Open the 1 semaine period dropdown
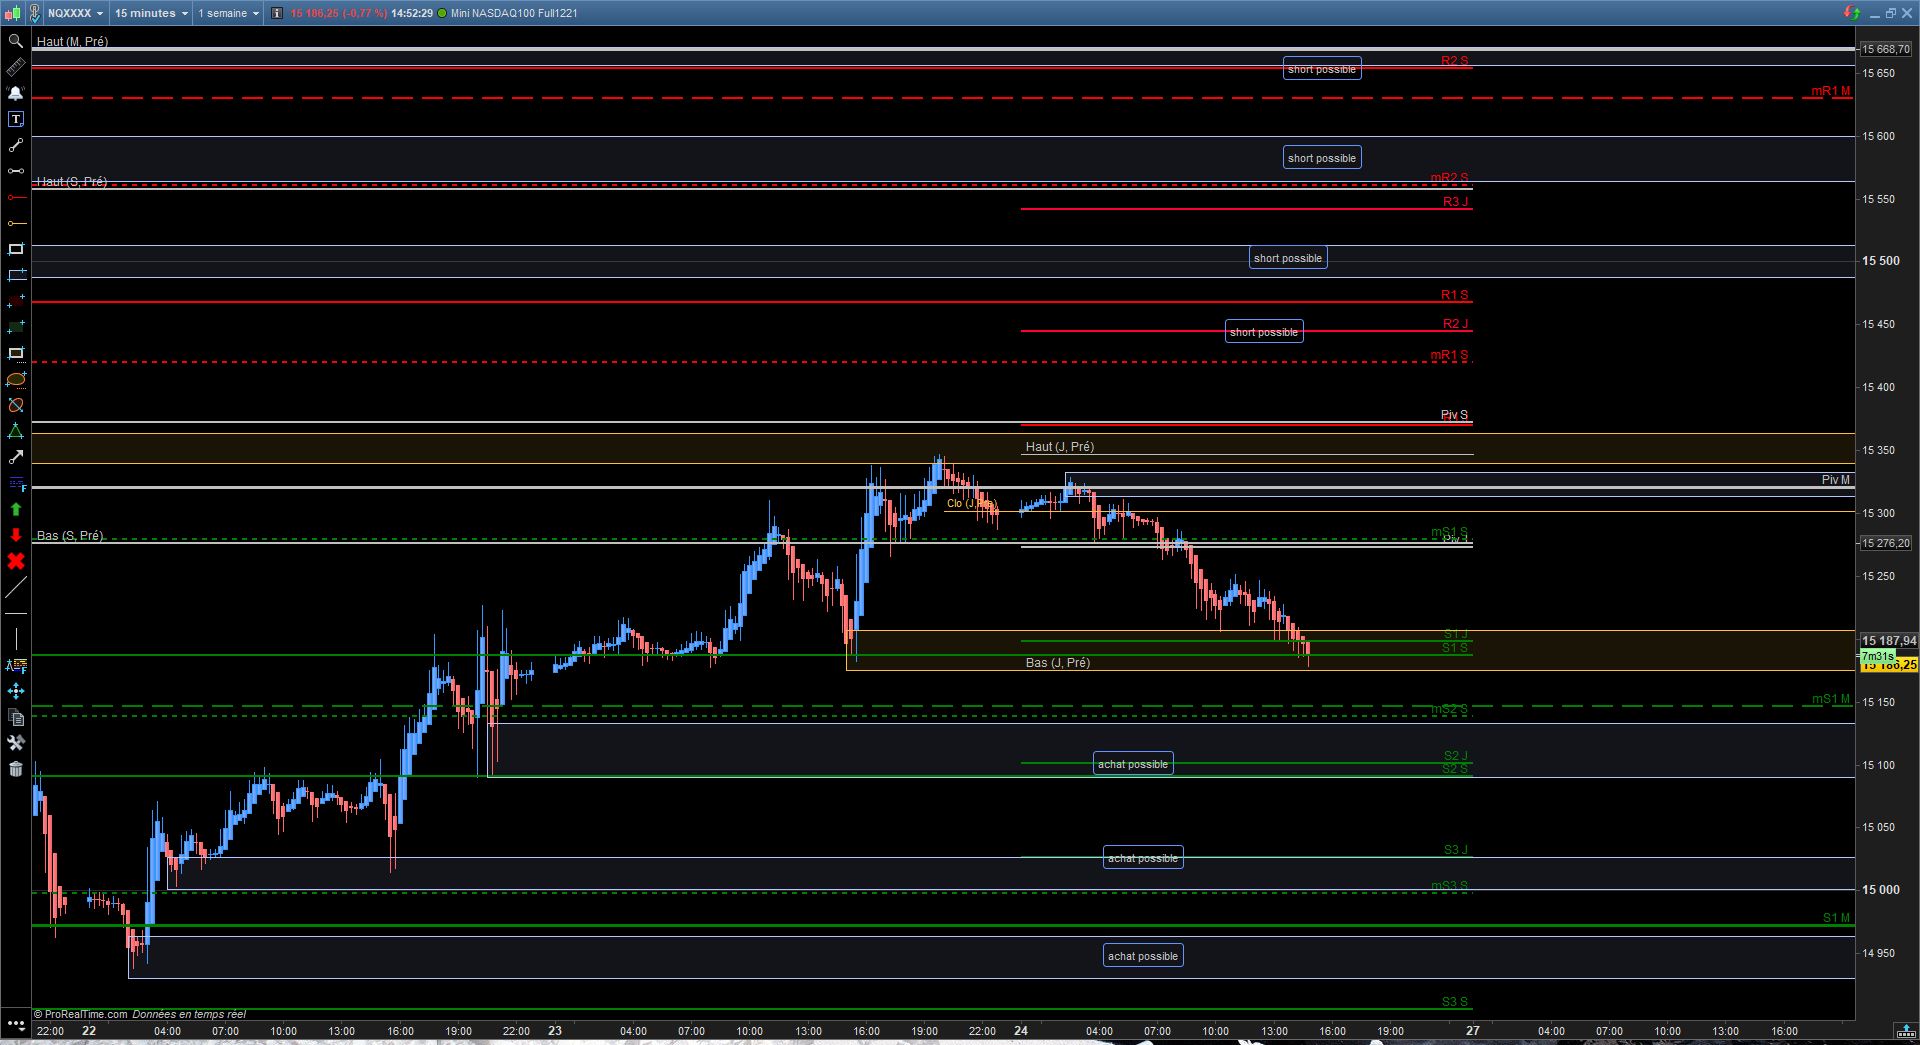The image size is (1920, 1045). click(x=228, y=13)
